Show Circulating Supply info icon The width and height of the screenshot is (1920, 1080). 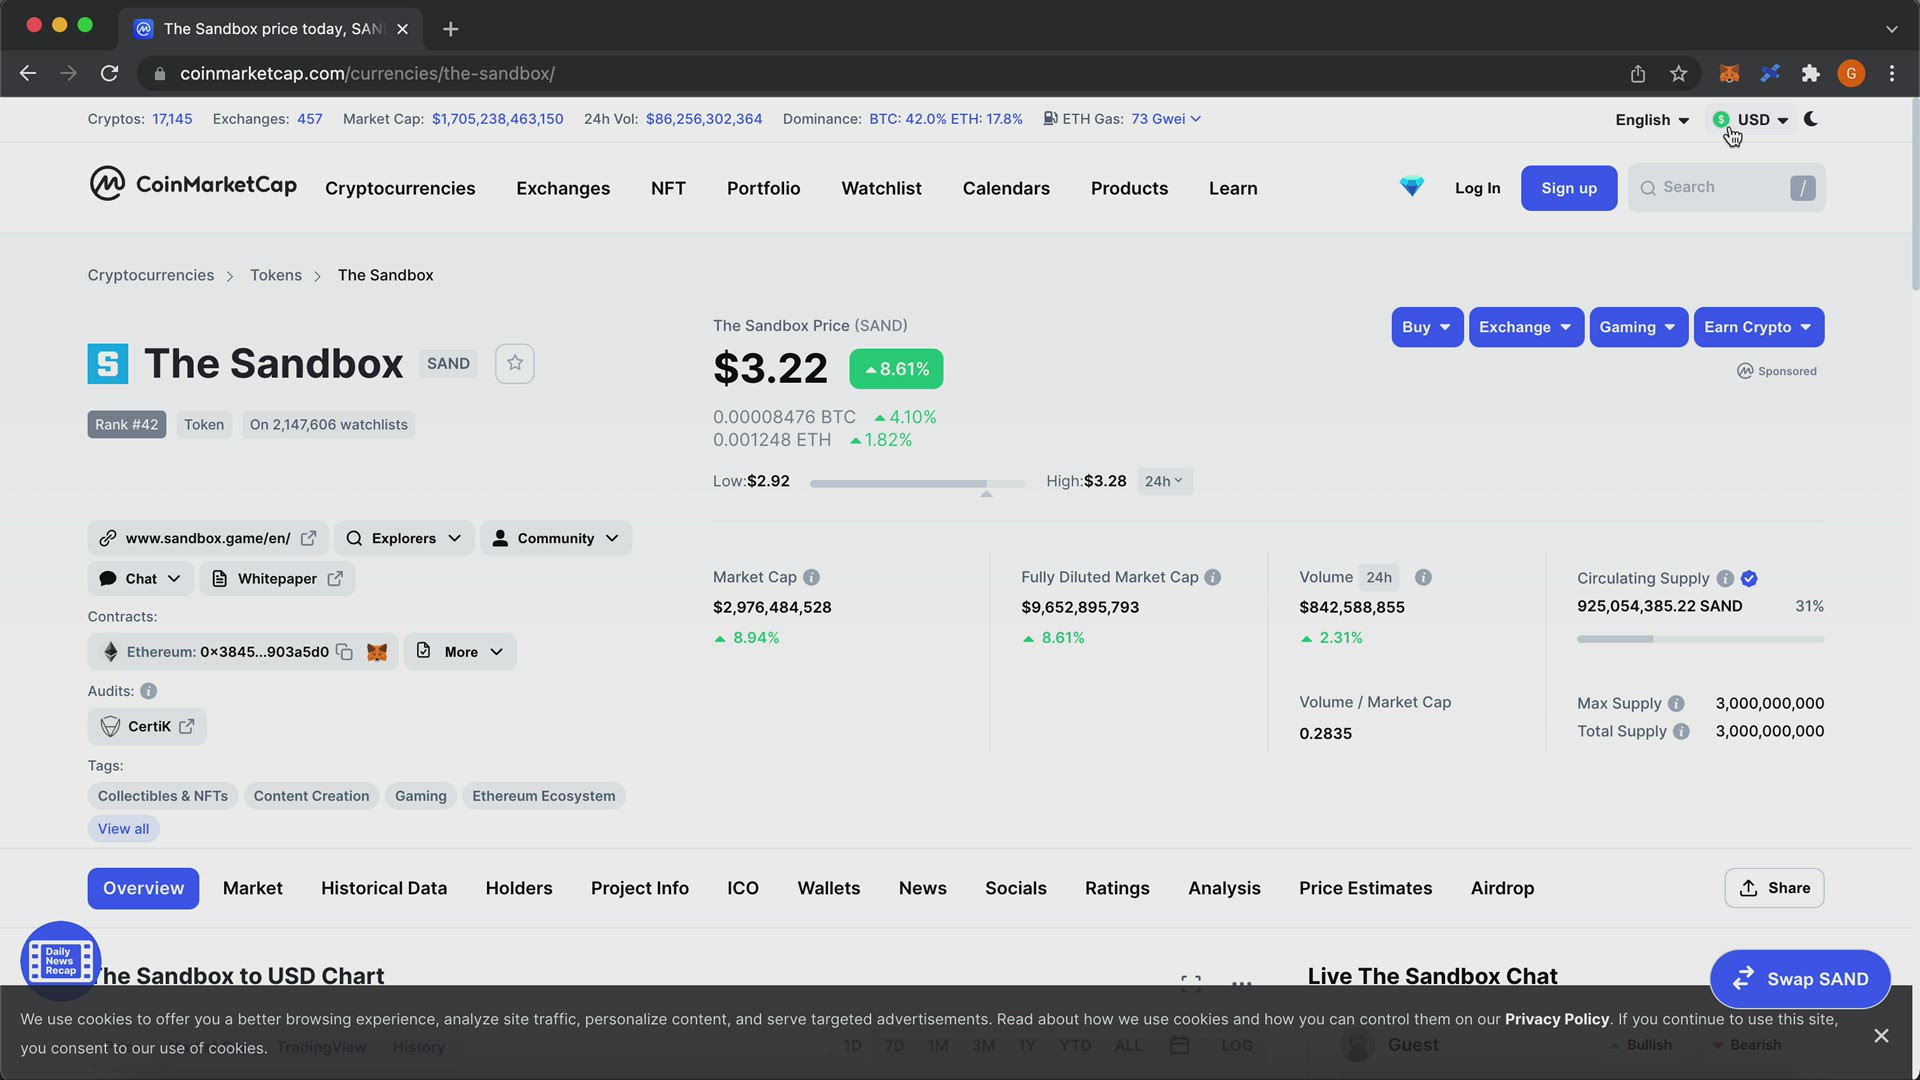pyautogui.click(x=1725, y=578)
